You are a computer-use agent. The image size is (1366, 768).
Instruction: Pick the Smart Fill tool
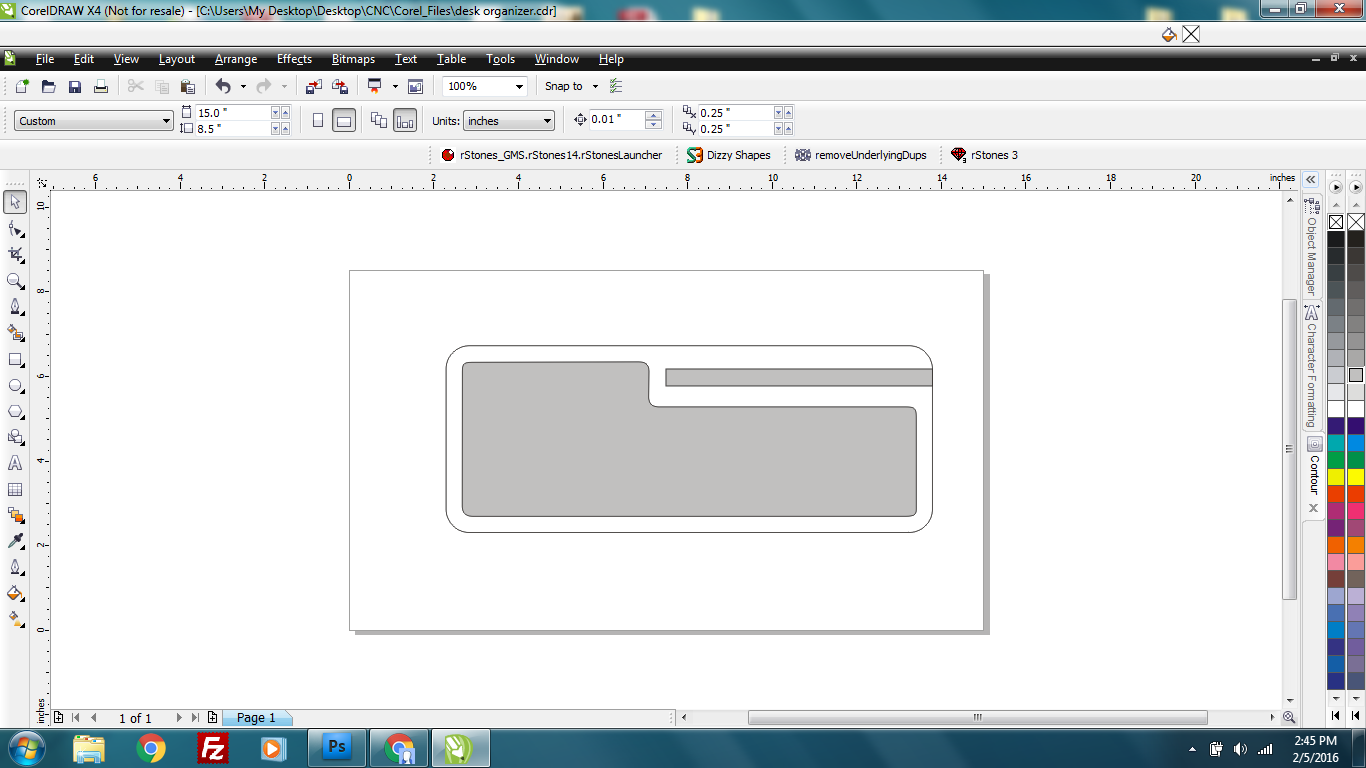click(x=15, y=333)
